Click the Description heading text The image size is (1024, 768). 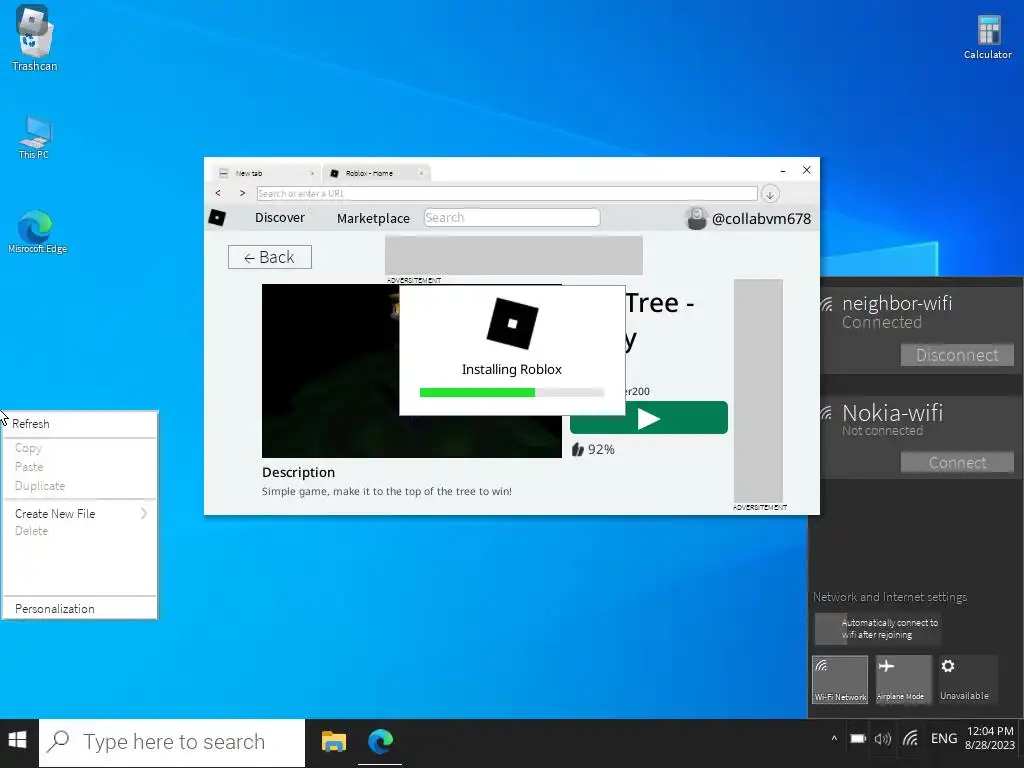[298, 472]
